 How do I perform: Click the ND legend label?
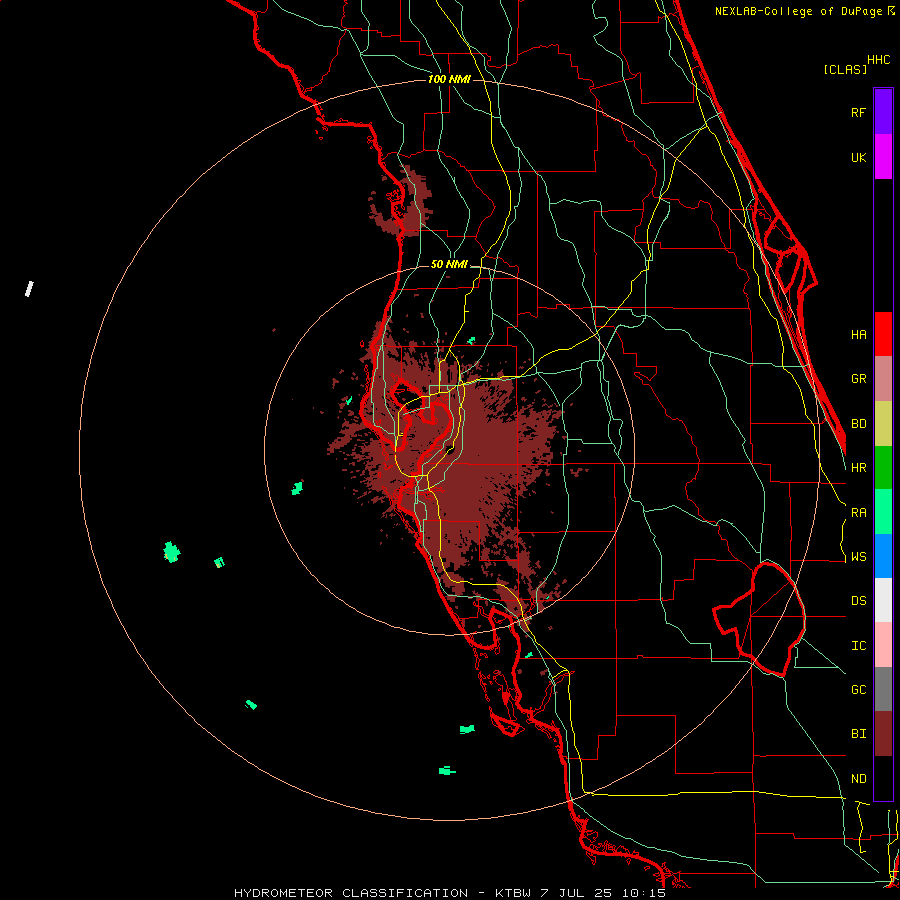pyautogui.click(x=859, y=779)
